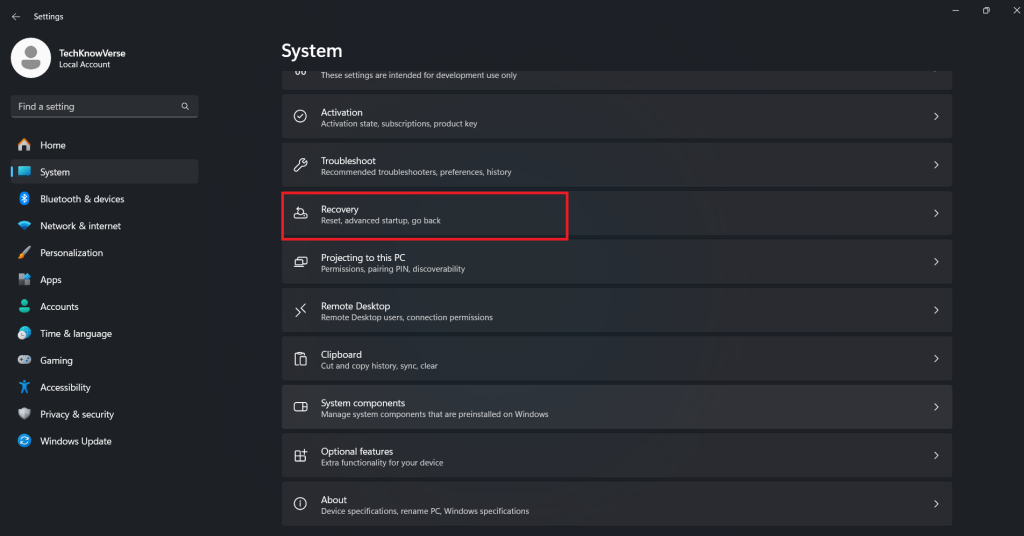Click the Find a setting search box
This screenshot has width=1024, height=536.
[x=95, y=106]
